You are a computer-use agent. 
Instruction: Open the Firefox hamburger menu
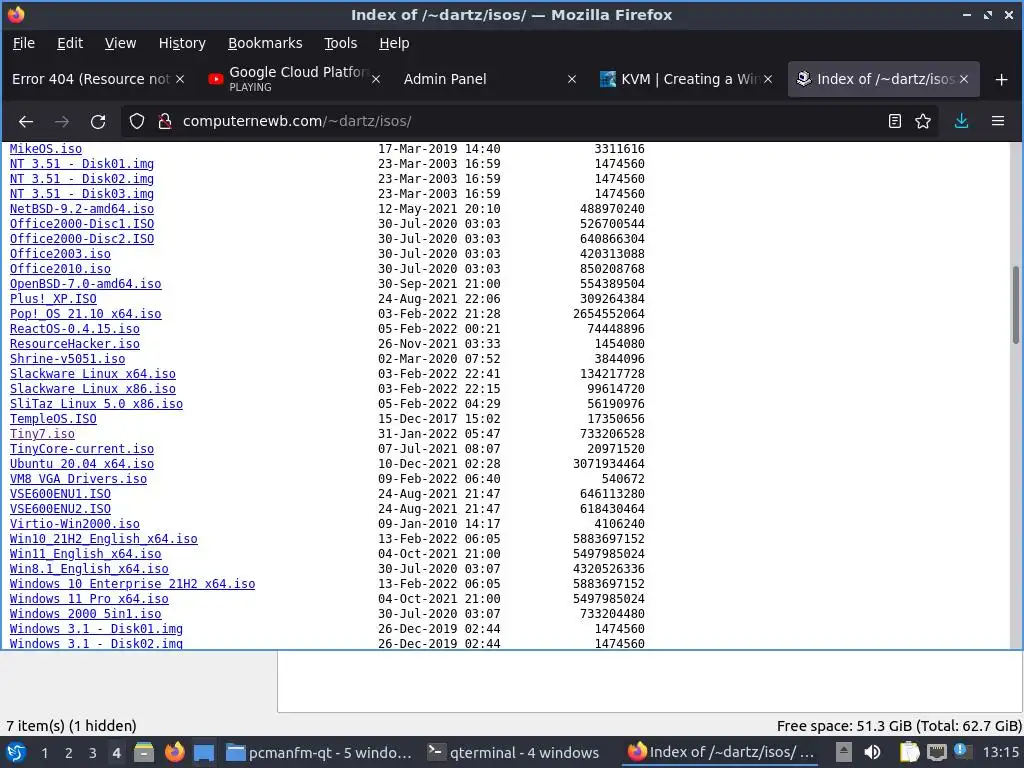pos(998,121)
